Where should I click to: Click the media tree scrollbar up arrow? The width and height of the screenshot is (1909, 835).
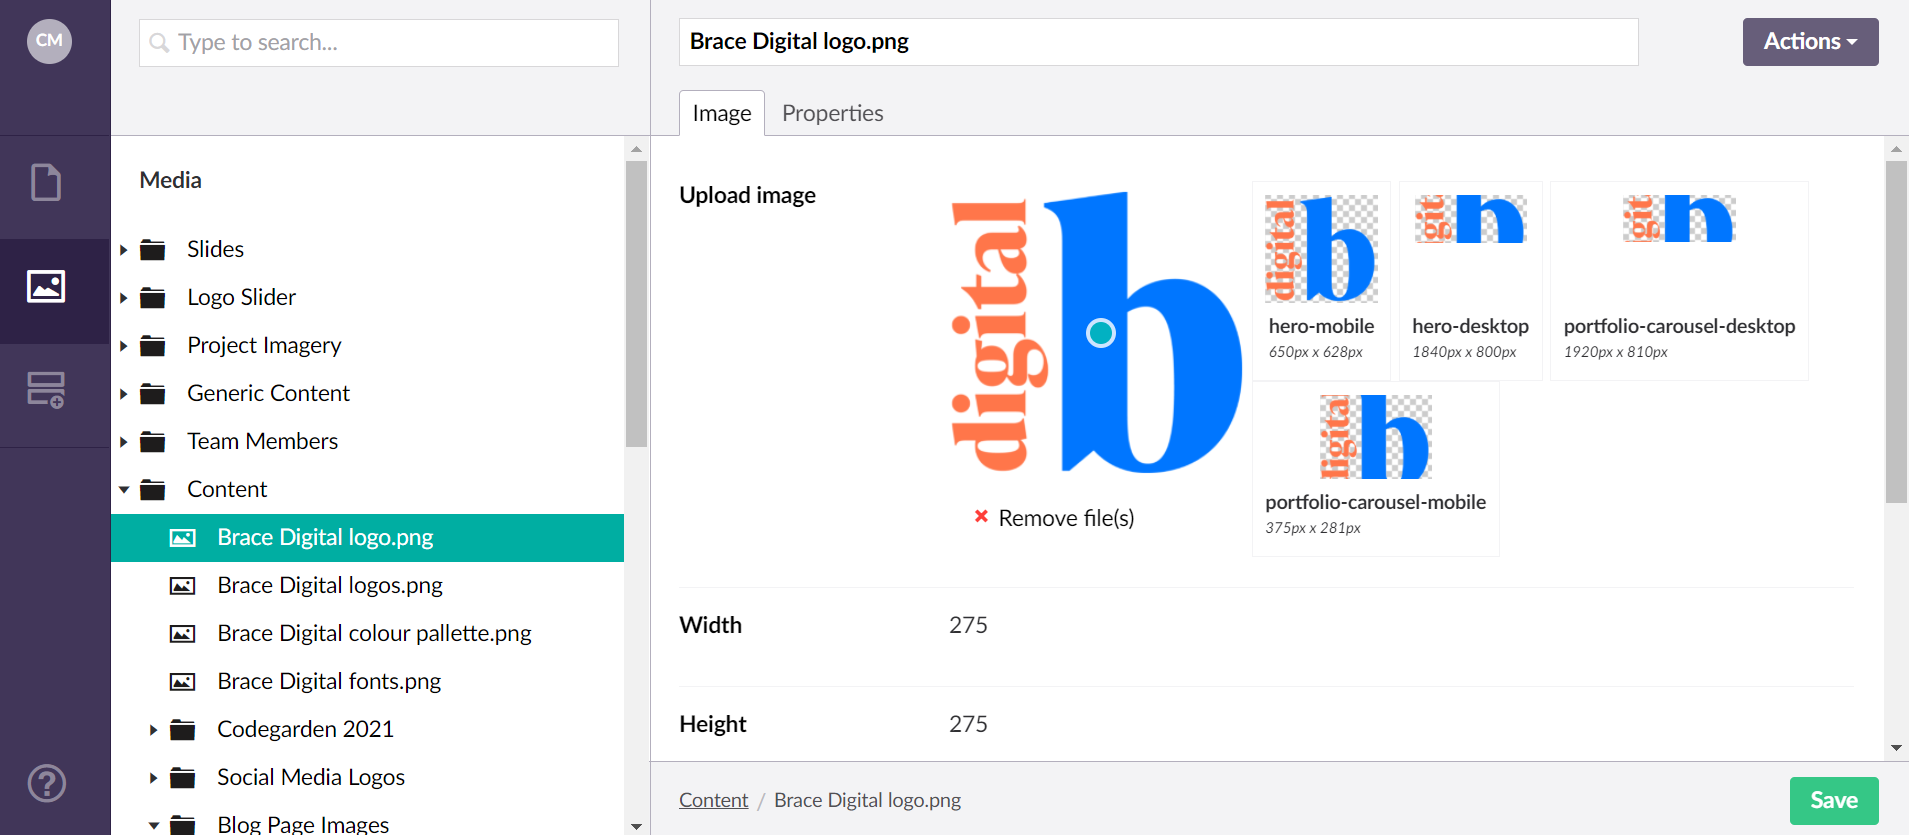636,149
